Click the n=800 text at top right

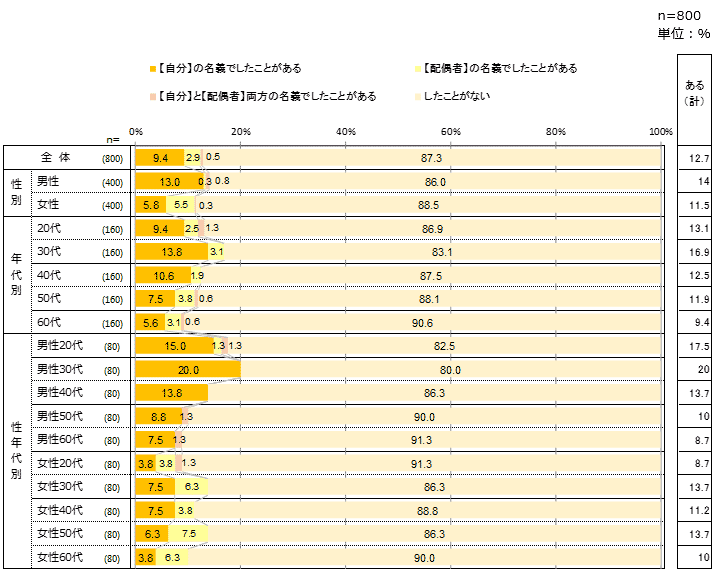point(679,15)
